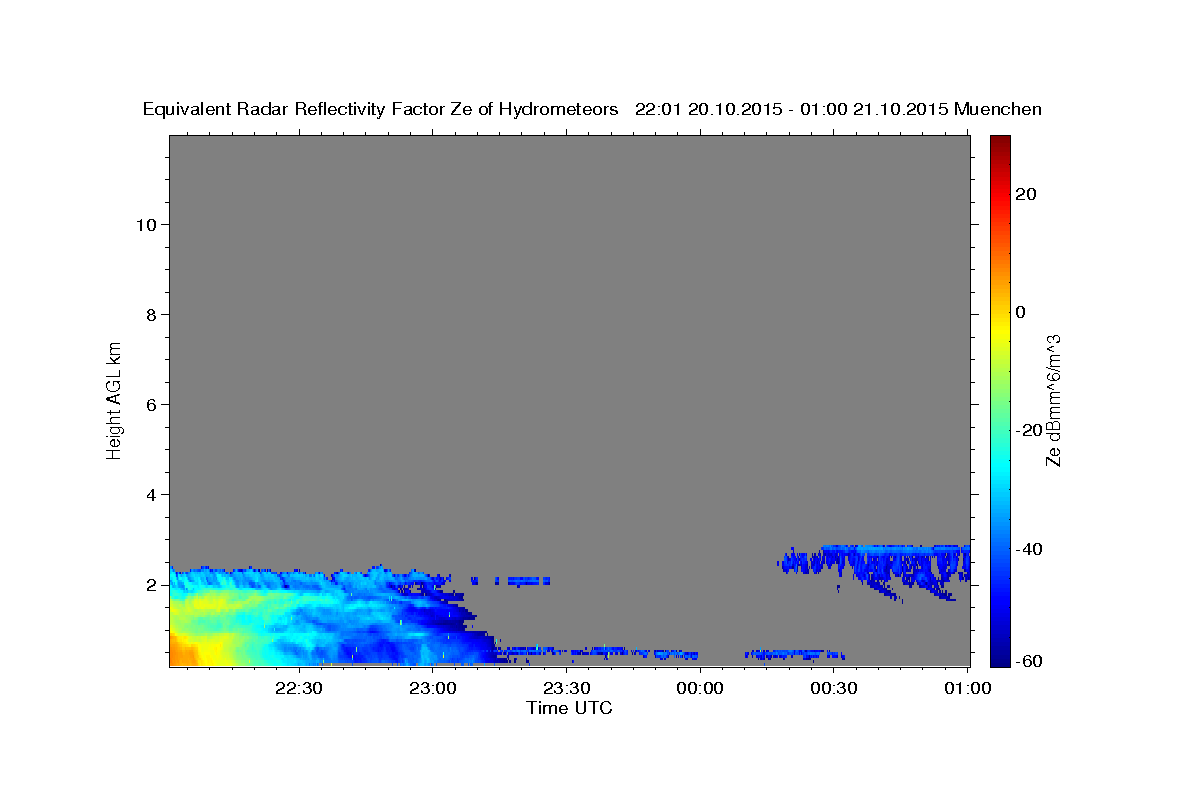Click the 23:00 time tick label
1200x800 pixels.
point(433,688)
